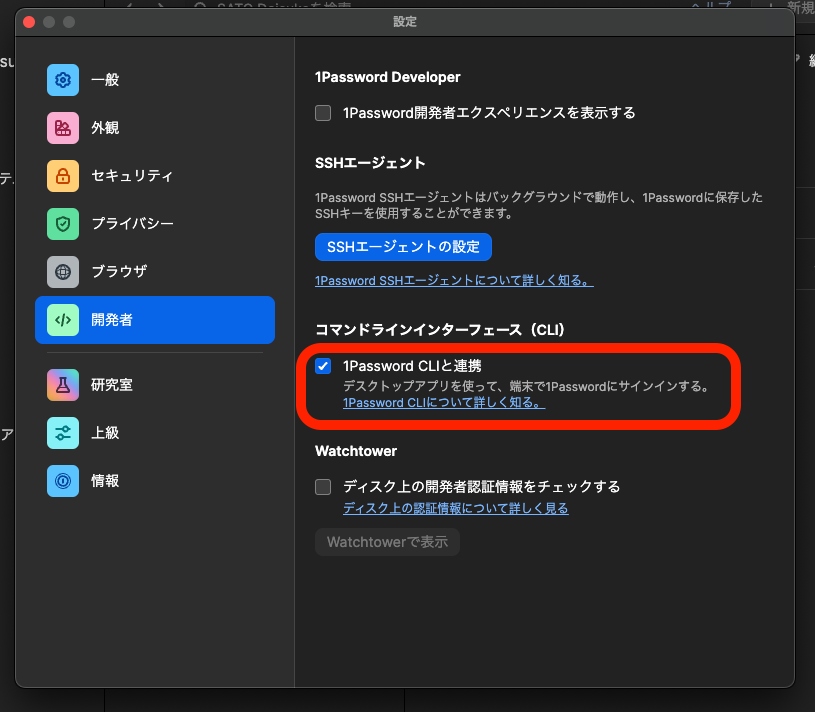Image resolution: width=815 pixels, height=712 pixels.
Task: Click the セキュリティ lock icon
Action: point(63,176)
